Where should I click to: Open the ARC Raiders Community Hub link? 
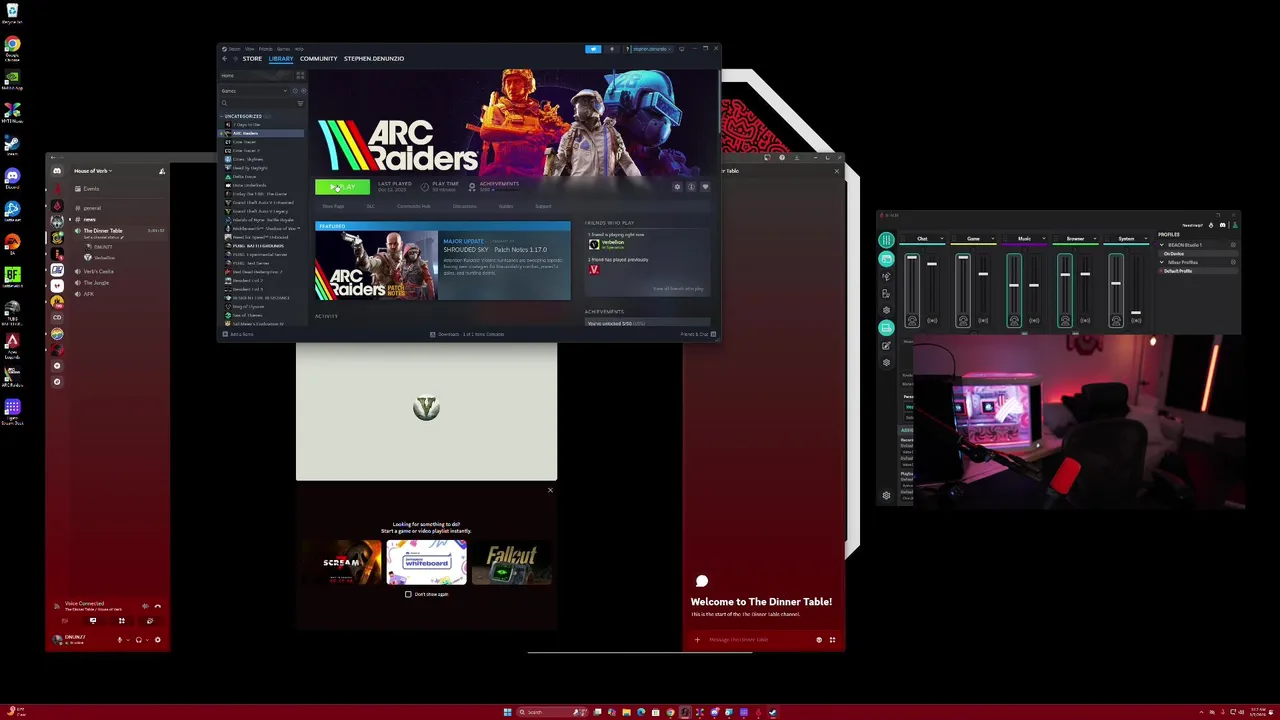coord(414,206)
